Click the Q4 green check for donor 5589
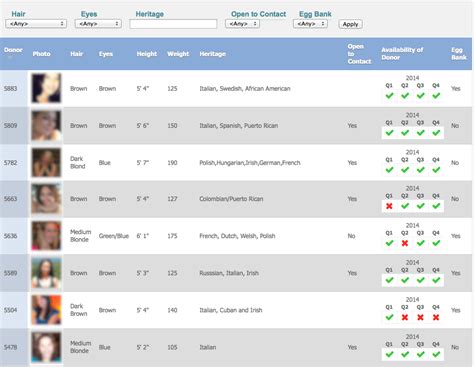Screen dimensions: 474x367 point(436,280)
